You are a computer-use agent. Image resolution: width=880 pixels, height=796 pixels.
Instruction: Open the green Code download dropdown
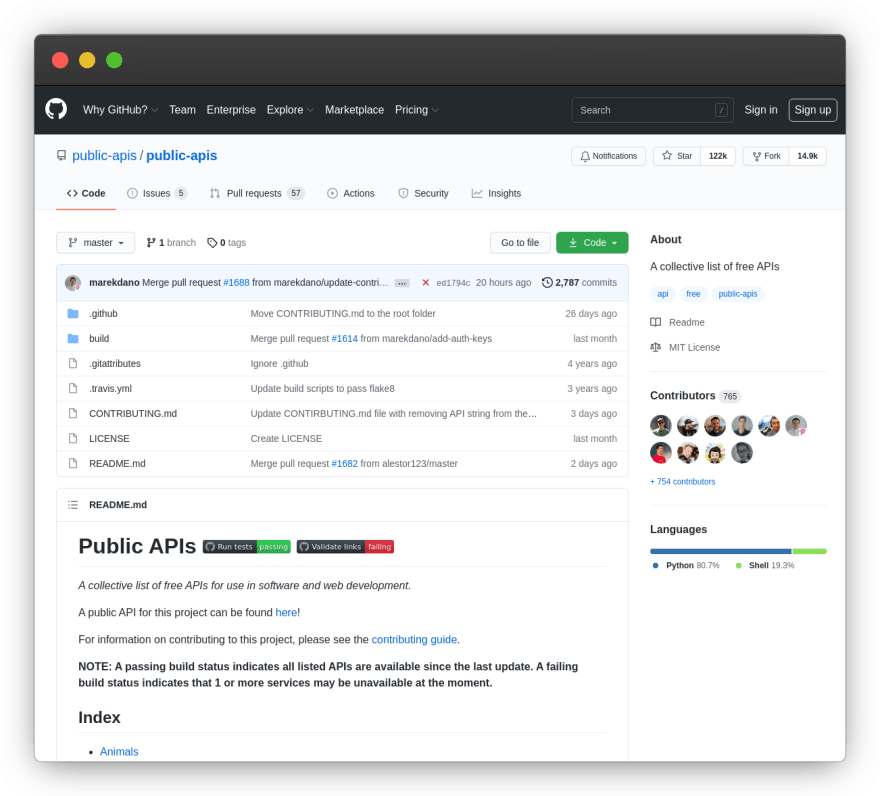coord(592,243)
